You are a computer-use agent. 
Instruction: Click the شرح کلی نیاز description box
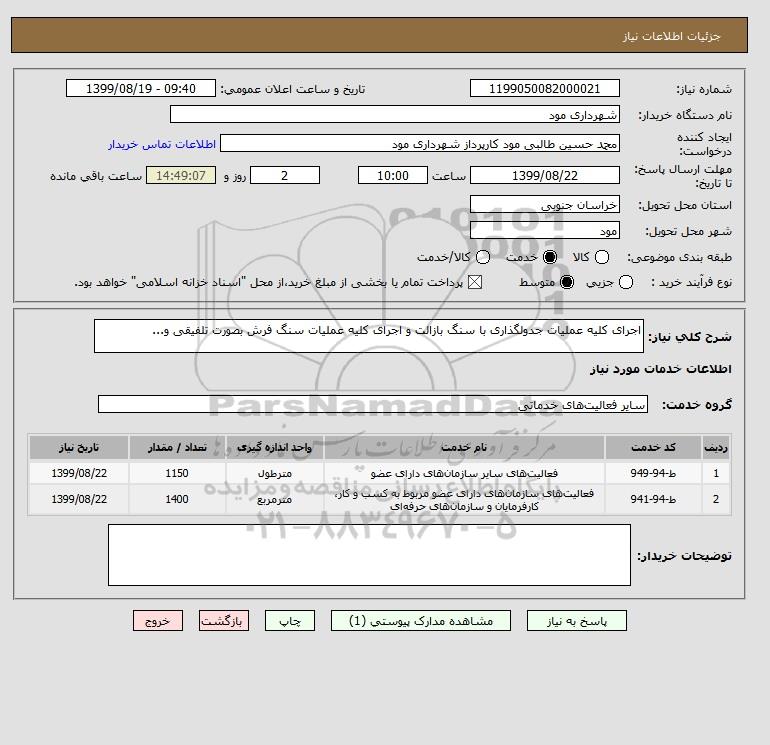[369, 336]
